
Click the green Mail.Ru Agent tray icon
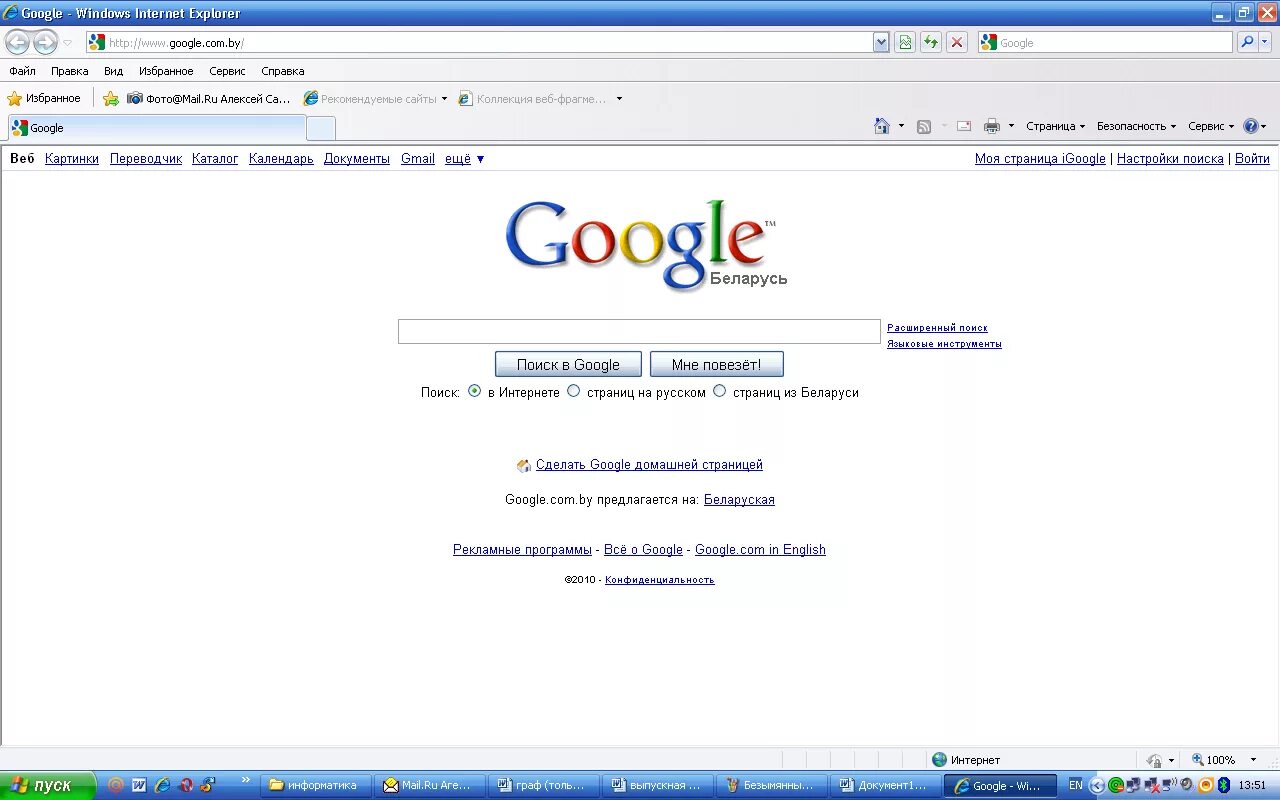pos(1115,785)
